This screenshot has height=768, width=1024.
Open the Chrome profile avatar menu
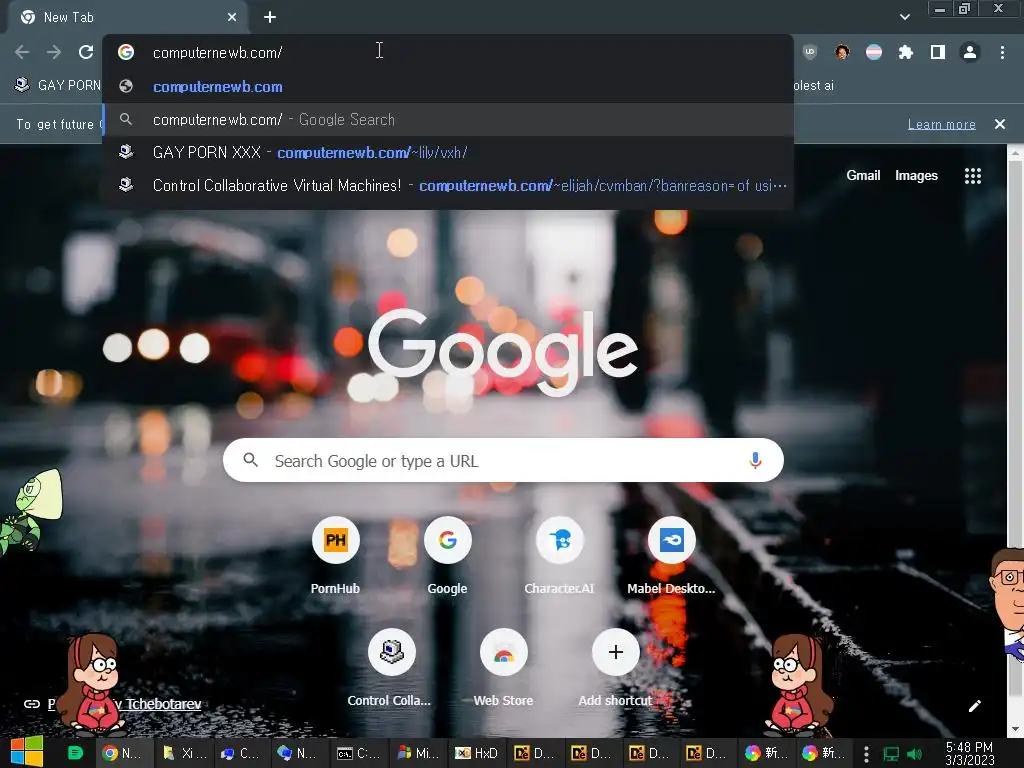click(970, 52)
